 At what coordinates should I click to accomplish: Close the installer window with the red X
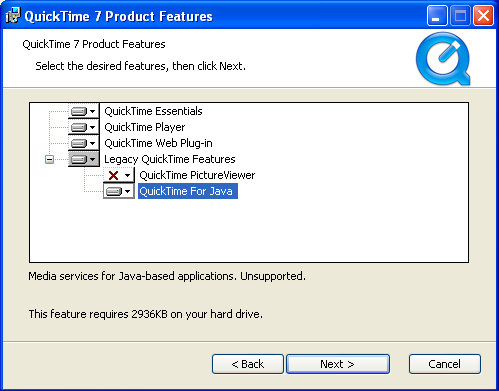483,15
